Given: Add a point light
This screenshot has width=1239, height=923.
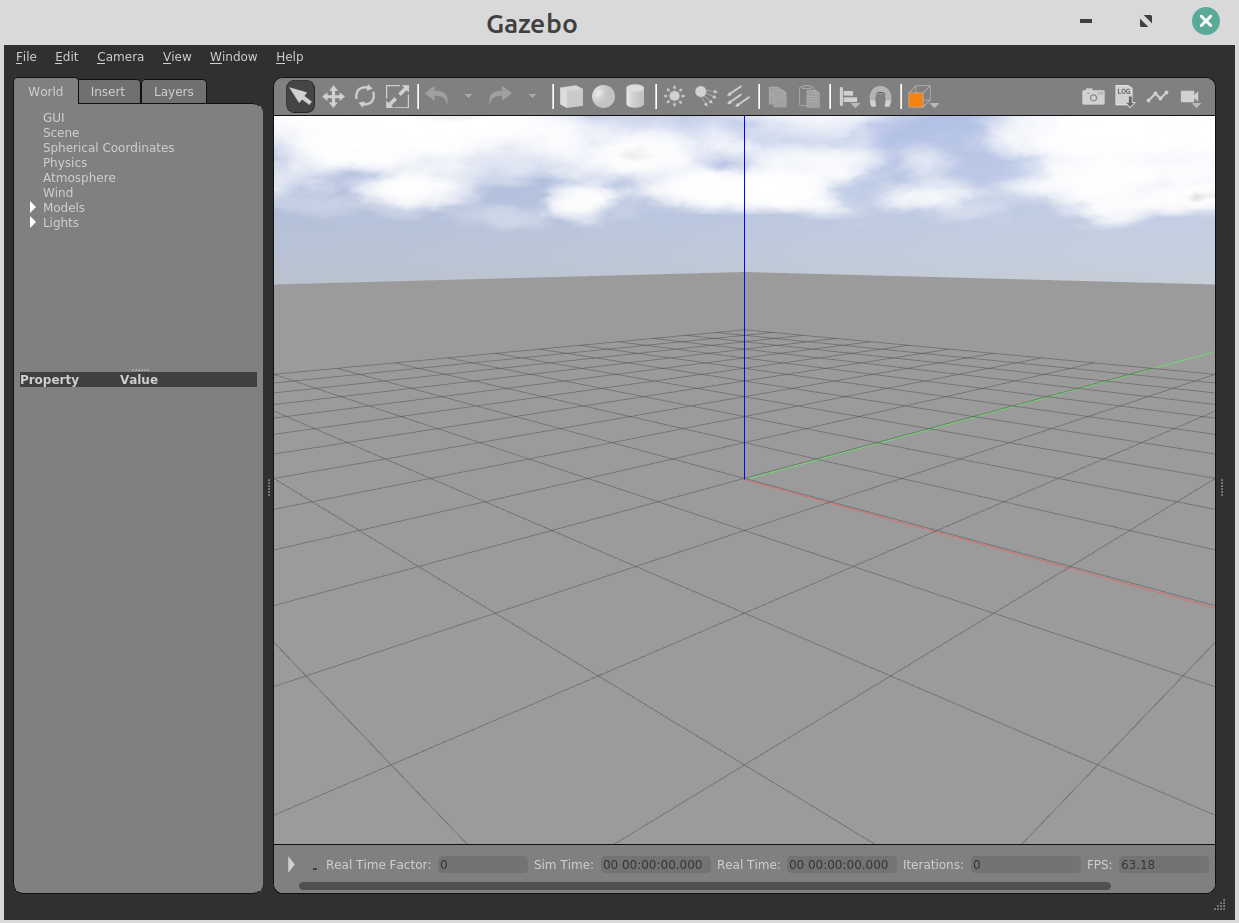Looking at the screenshot, I should [674, 97].
